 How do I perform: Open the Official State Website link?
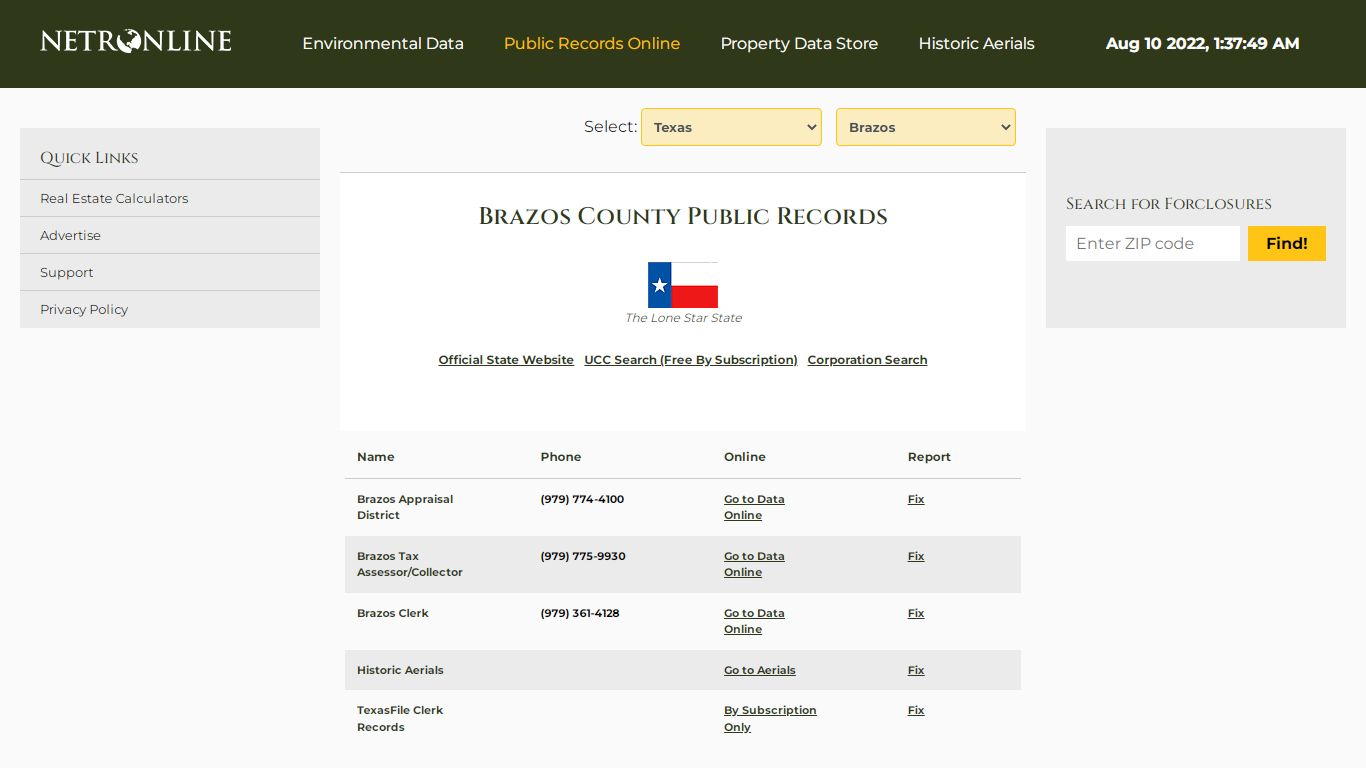pos(506,360)
